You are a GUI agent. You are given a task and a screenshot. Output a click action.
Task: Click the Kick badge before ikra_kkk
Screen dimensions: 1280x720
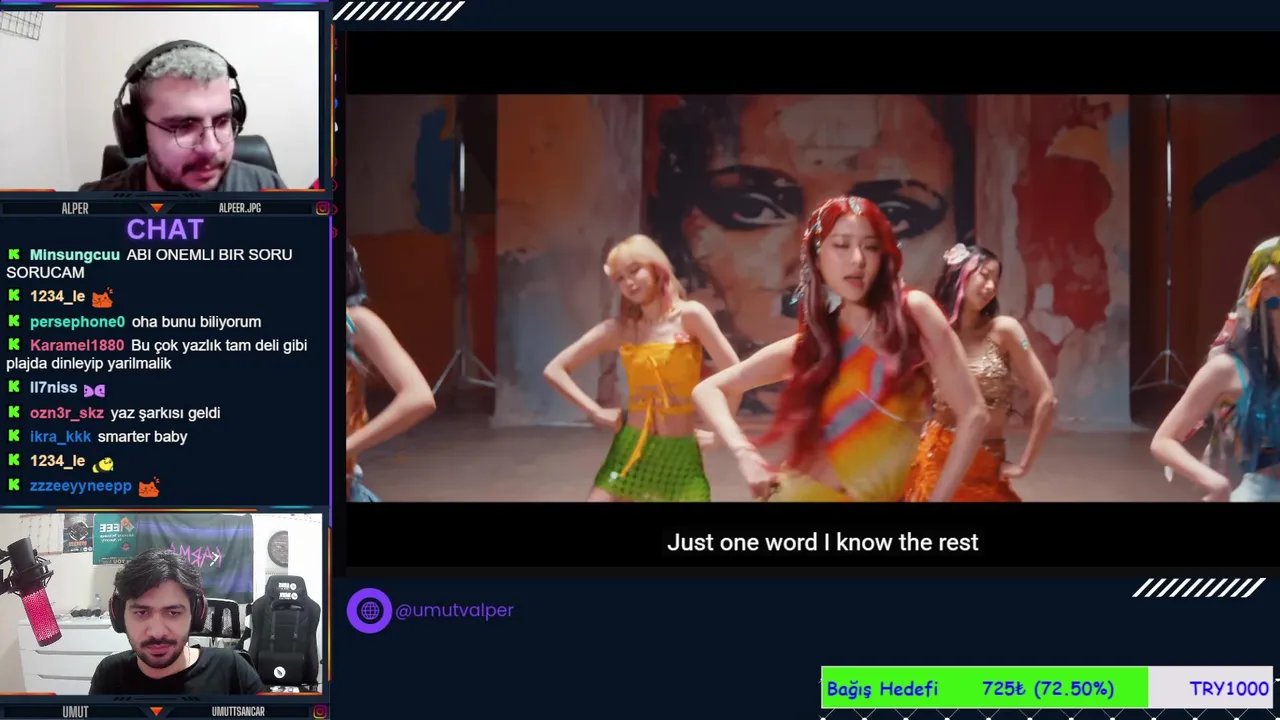tap(14, 436)
